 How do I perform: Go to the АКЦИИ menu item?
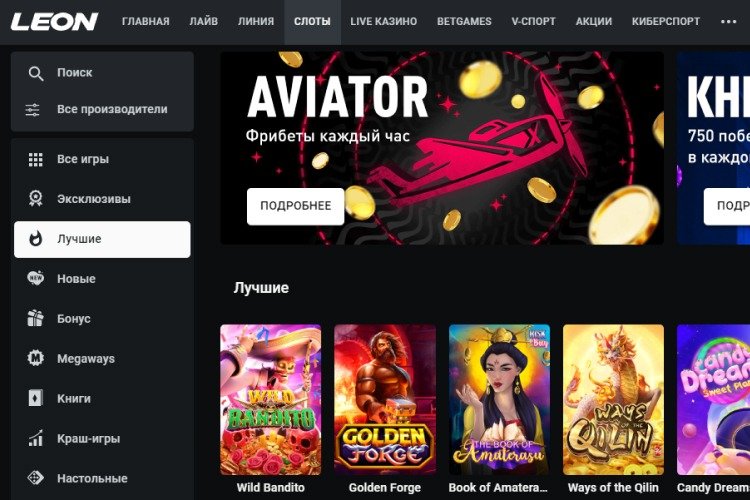pyautogui.click(x=594, y=22)
